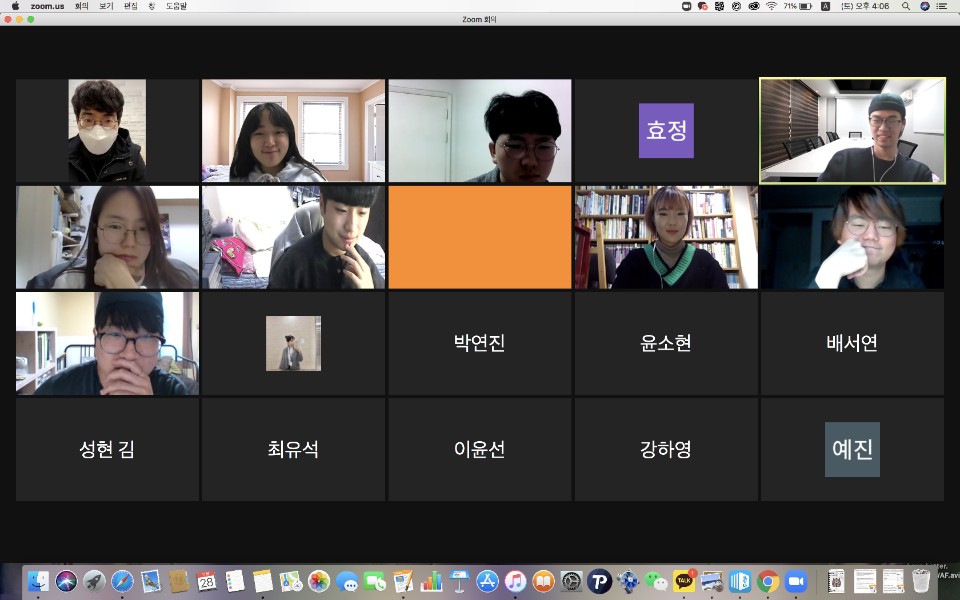Open System Preferences gear in dock

point(571,581)
